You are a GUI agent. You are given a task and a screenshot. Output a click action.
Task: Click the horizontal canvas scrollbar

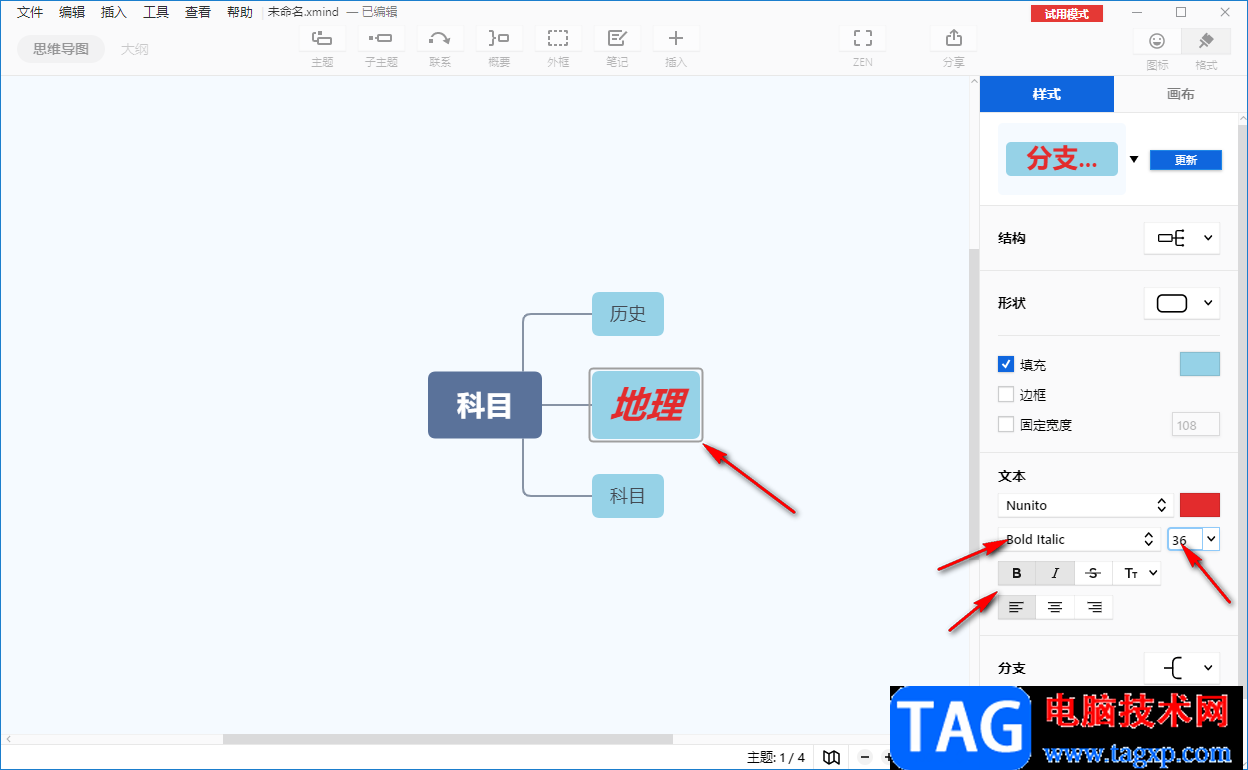[447, 740]
